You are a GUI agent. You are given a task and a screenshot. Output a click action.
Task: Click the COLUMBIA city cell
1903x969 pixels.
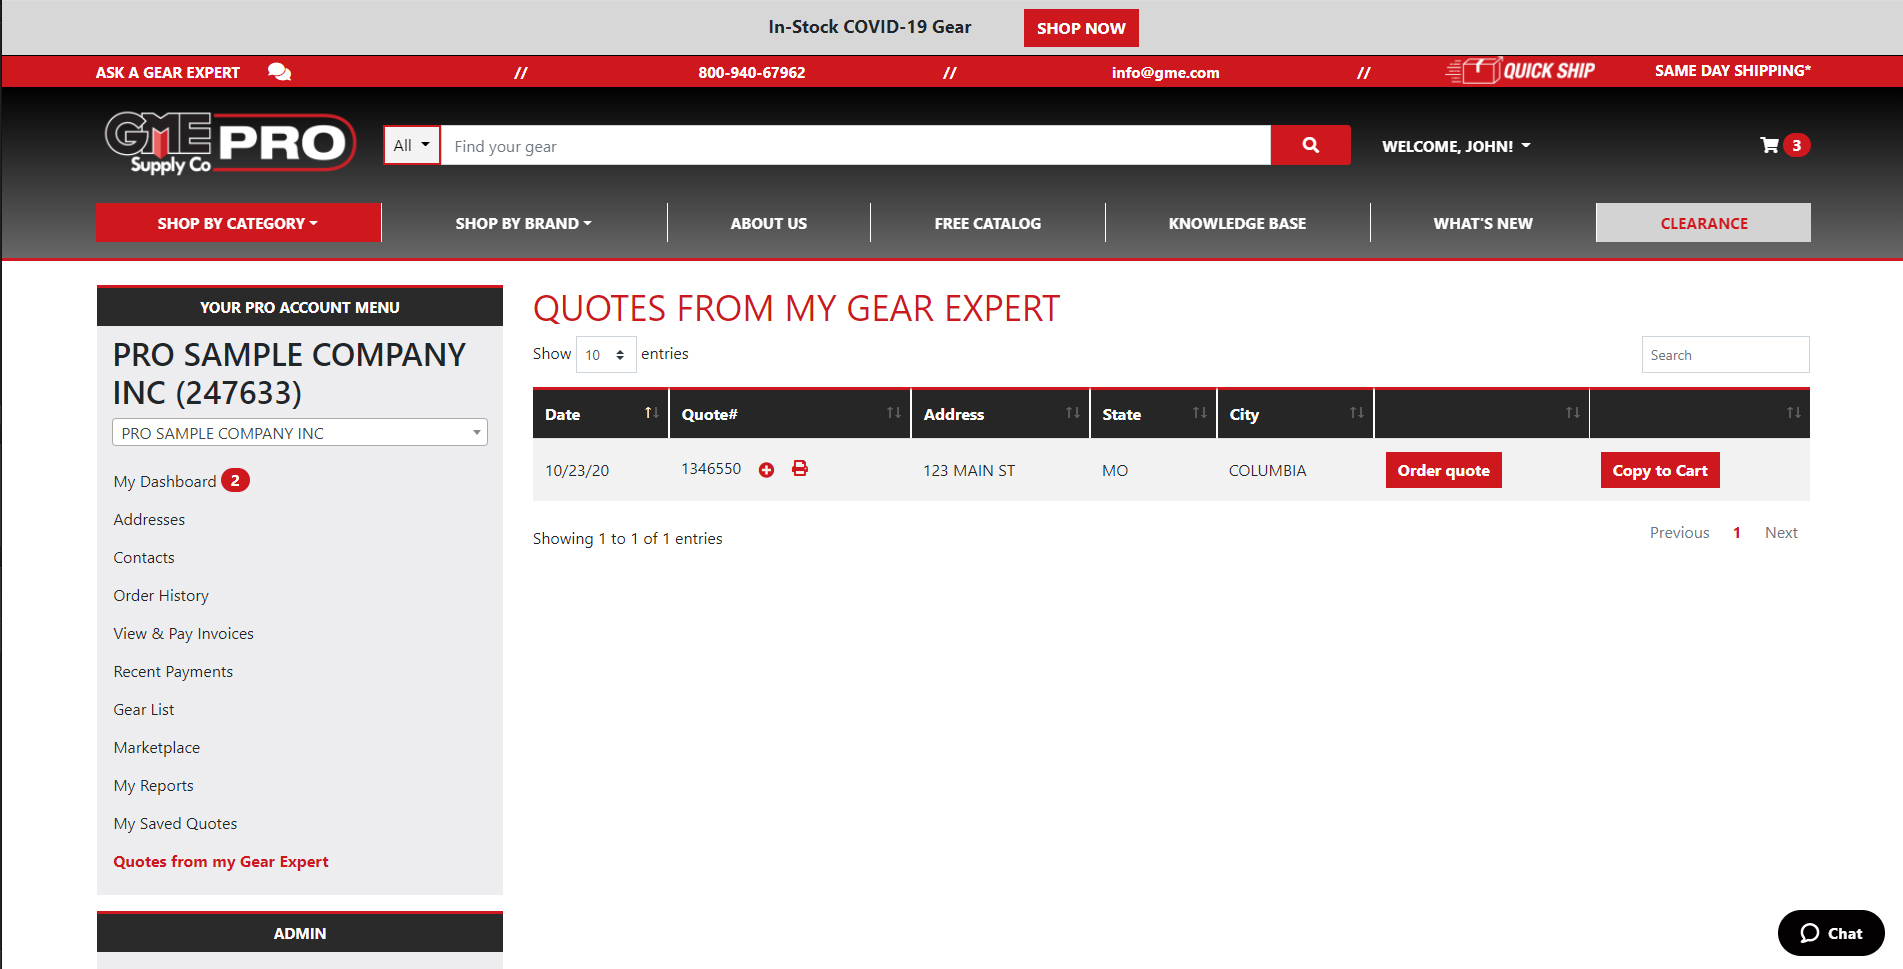coord(1267,471)
